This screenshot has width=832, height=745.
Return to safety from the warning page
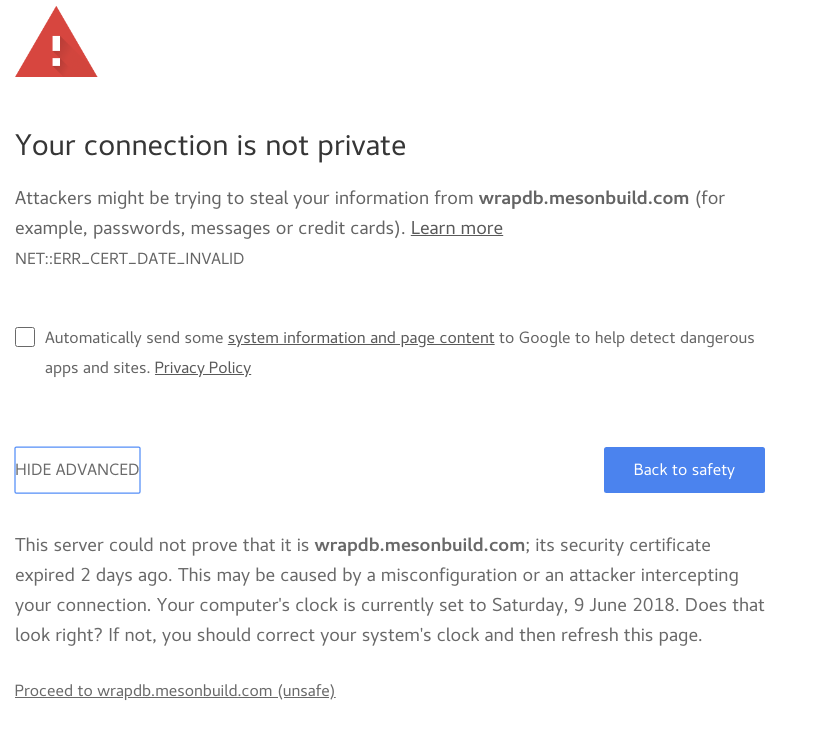click(684, 469)
